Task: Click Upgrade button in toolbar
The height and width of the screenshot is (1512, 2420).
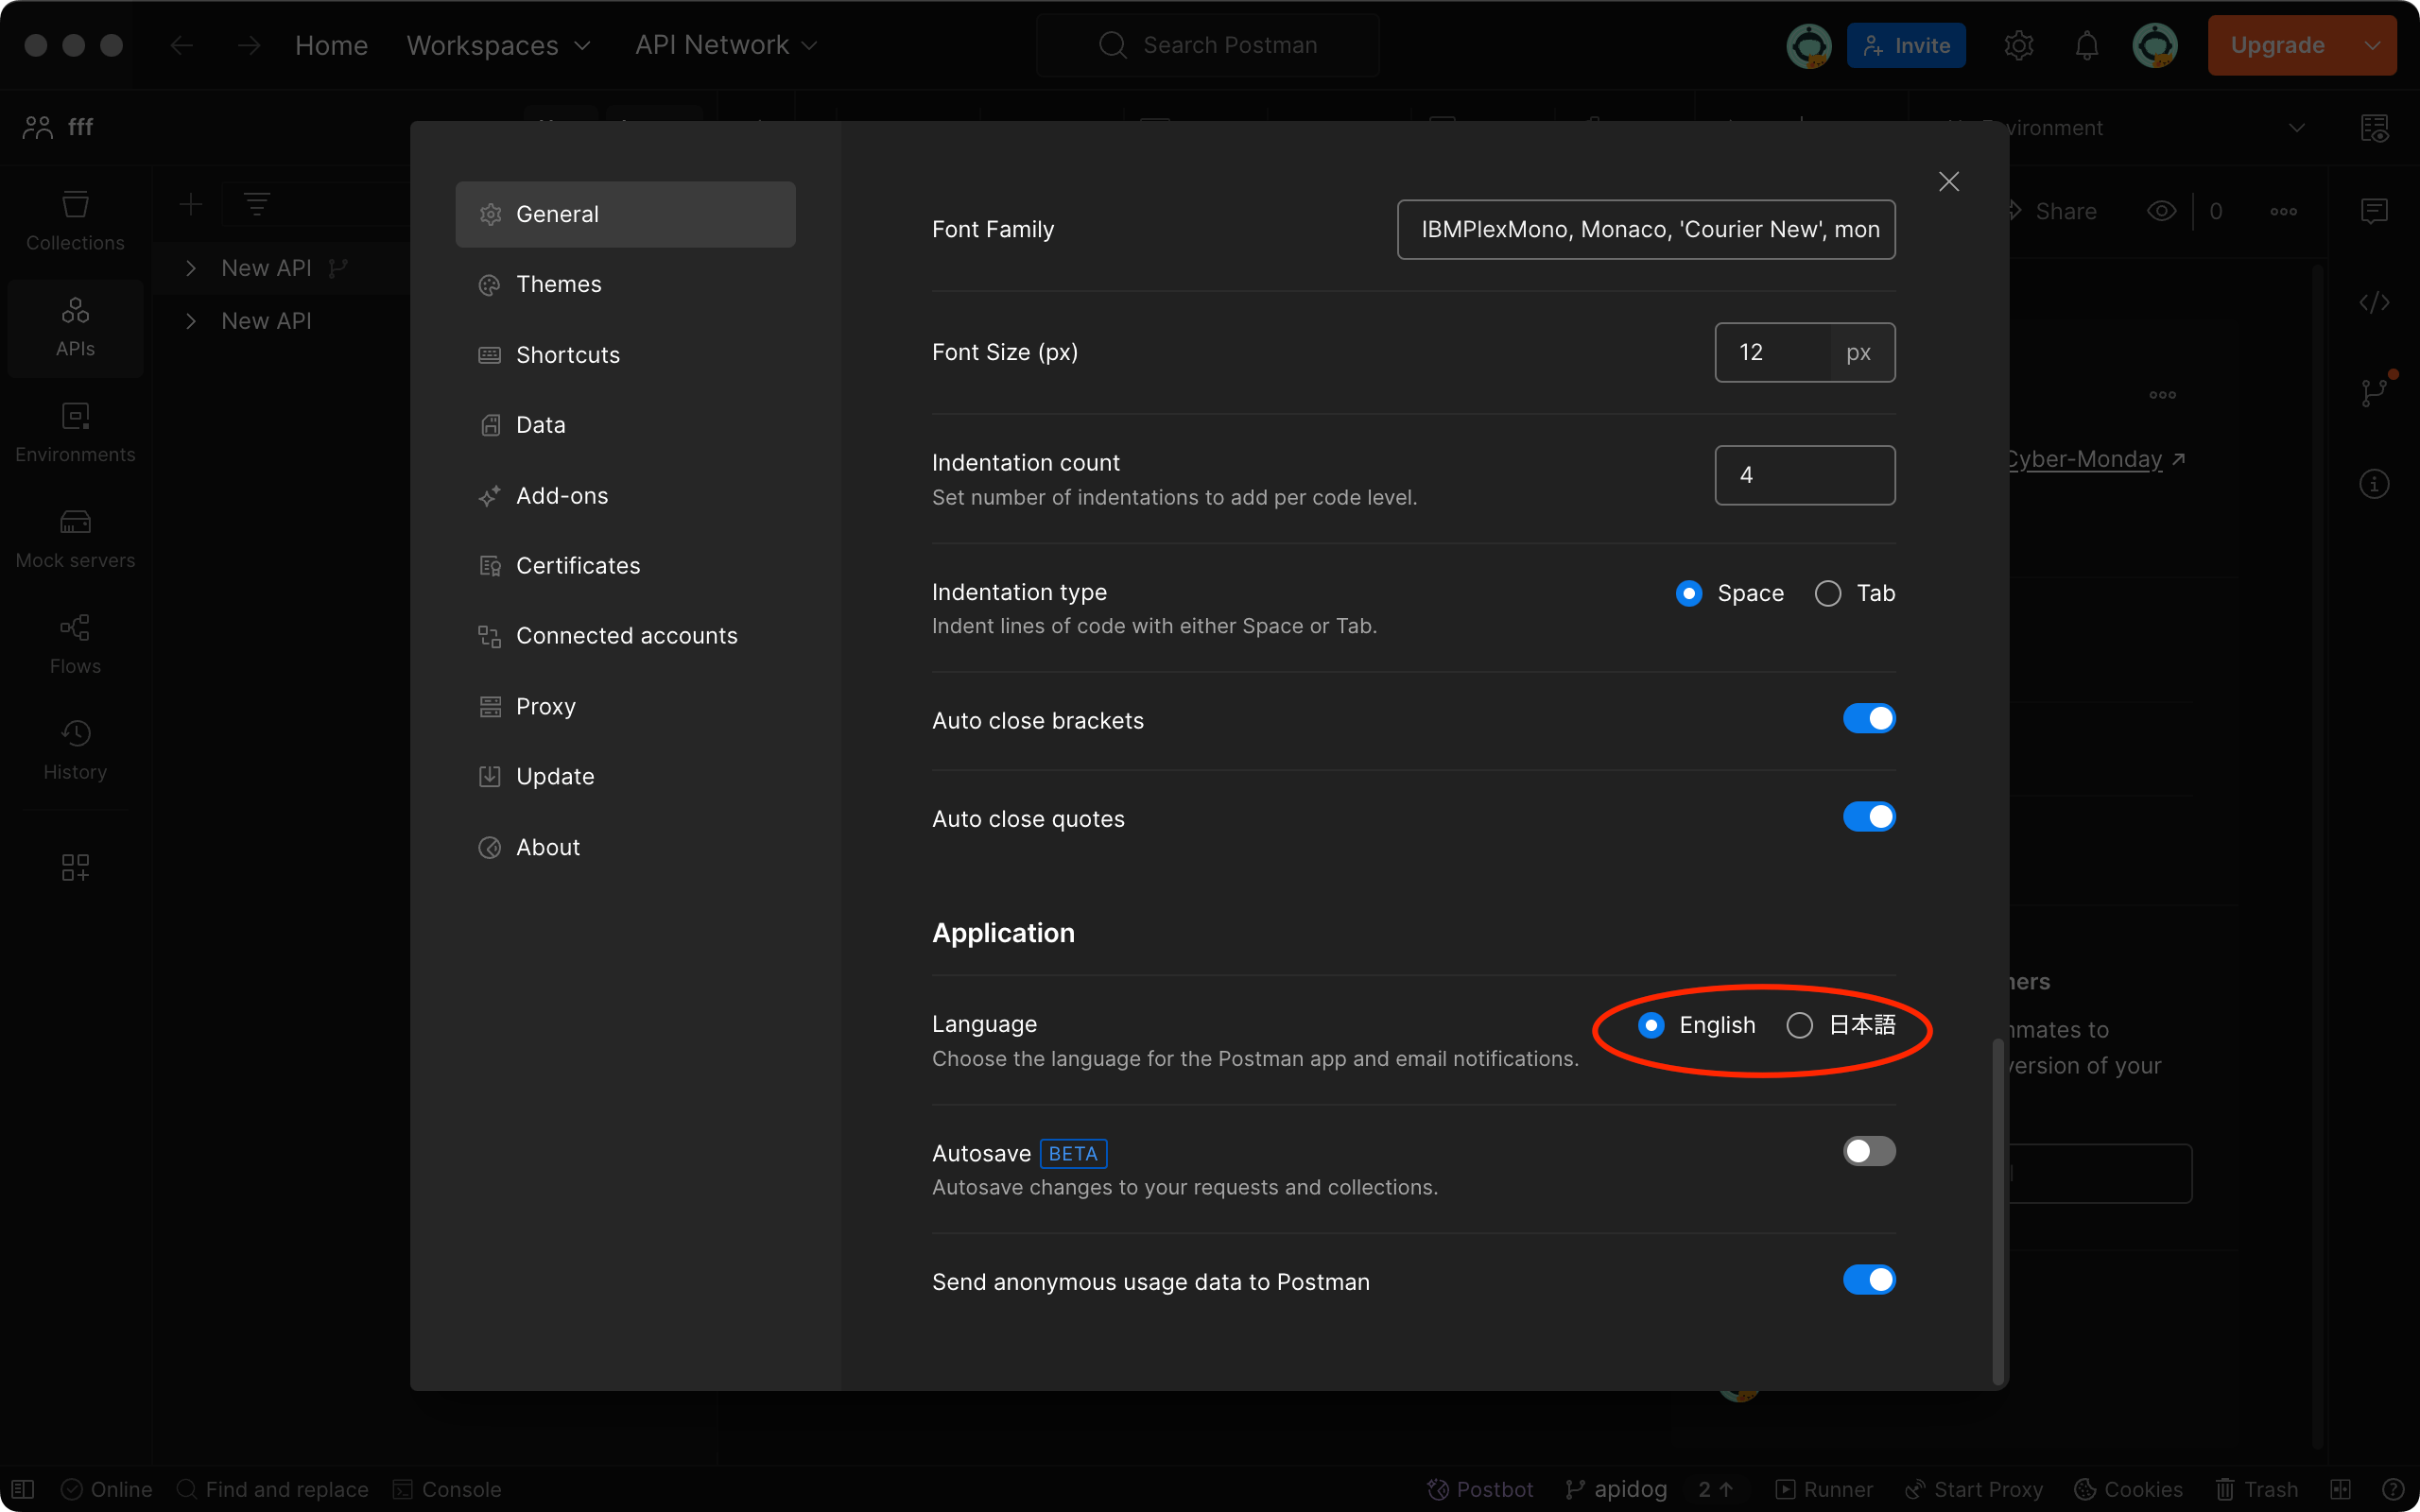Action: (2282, 43)
